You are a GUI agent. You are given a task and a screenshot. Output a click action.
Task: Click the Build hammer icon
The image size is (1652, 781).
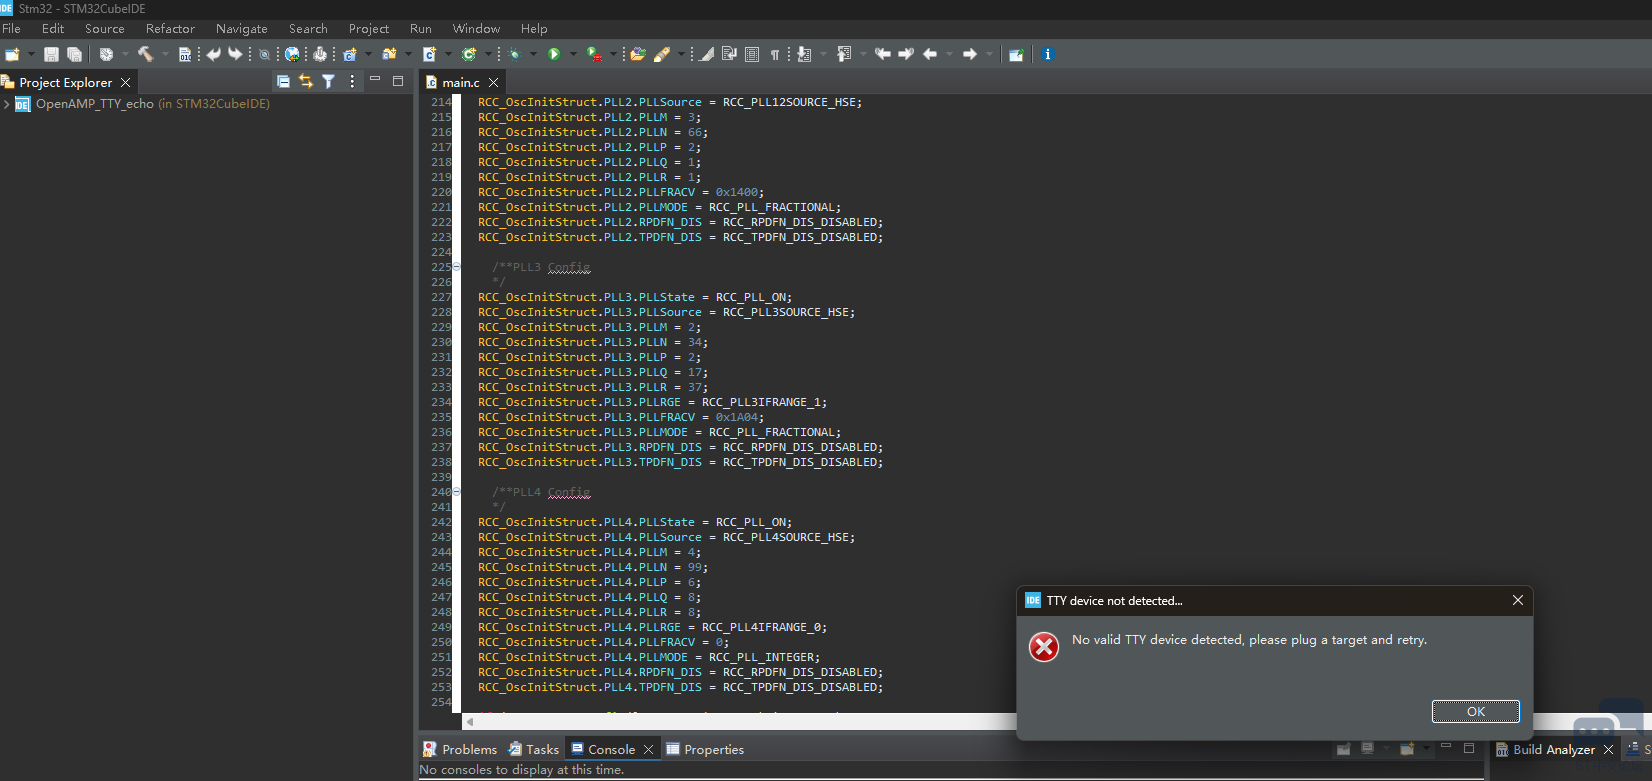[x=145, y=54]
